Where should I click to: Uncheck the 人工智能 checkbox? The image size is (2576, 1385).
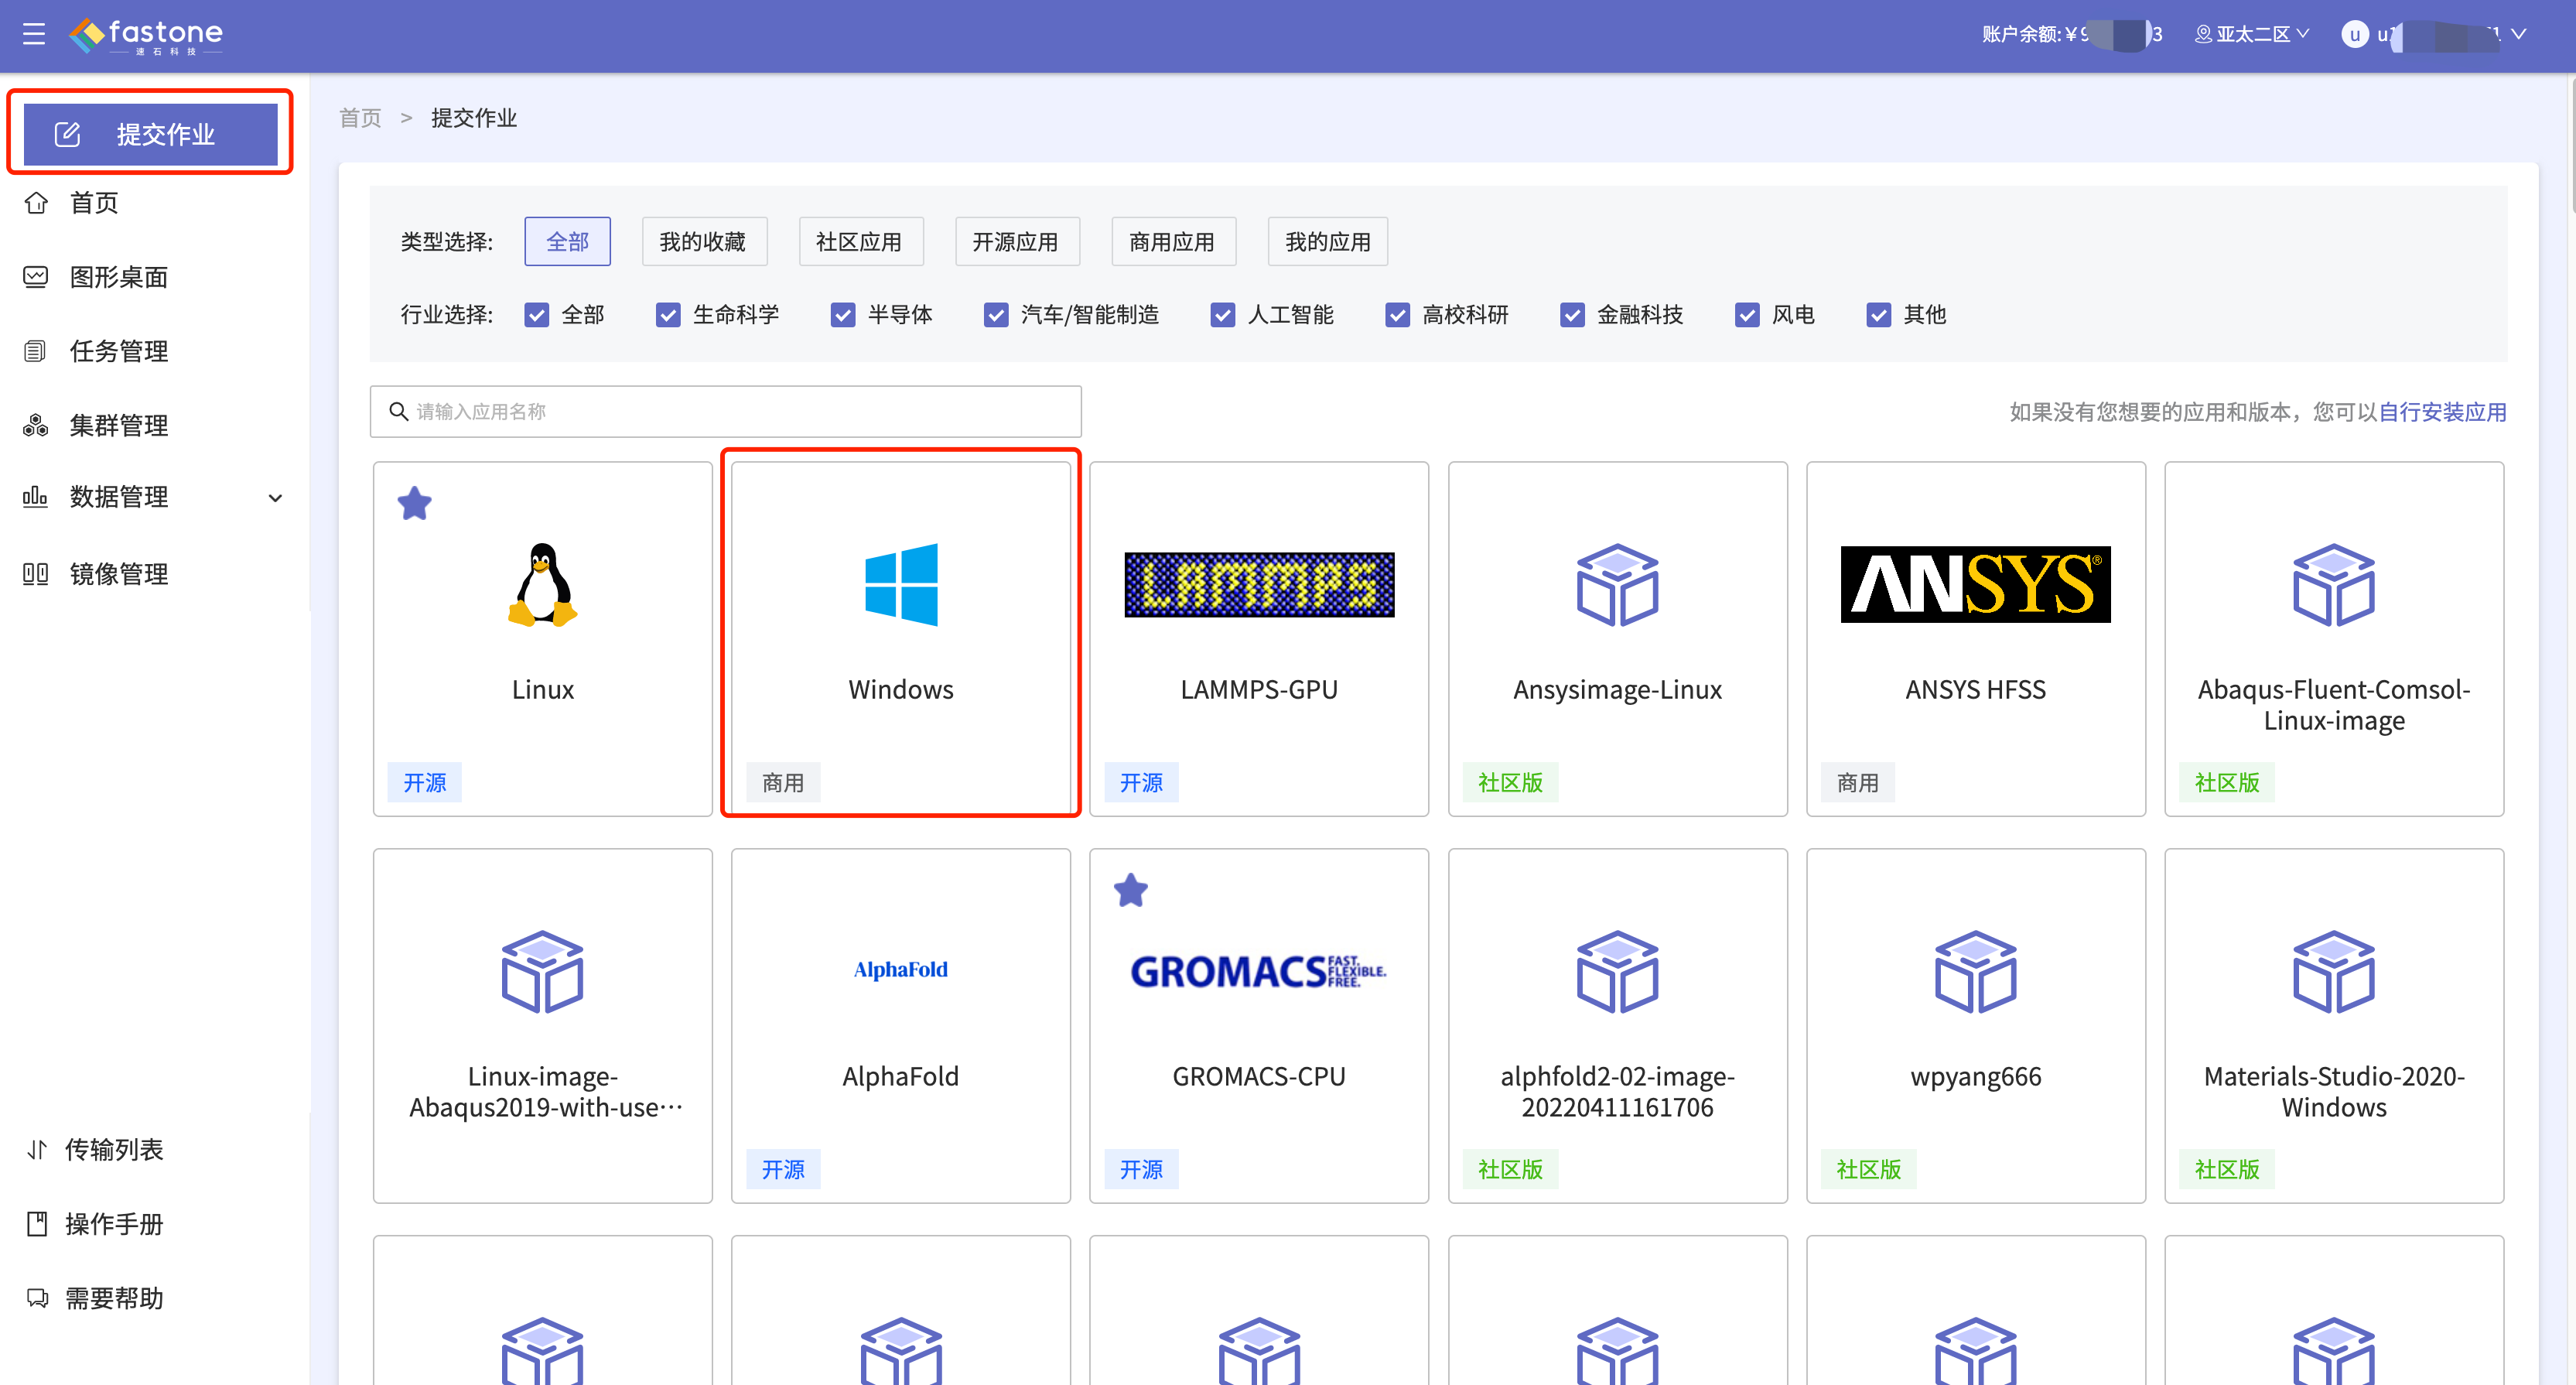[1222, 315]
